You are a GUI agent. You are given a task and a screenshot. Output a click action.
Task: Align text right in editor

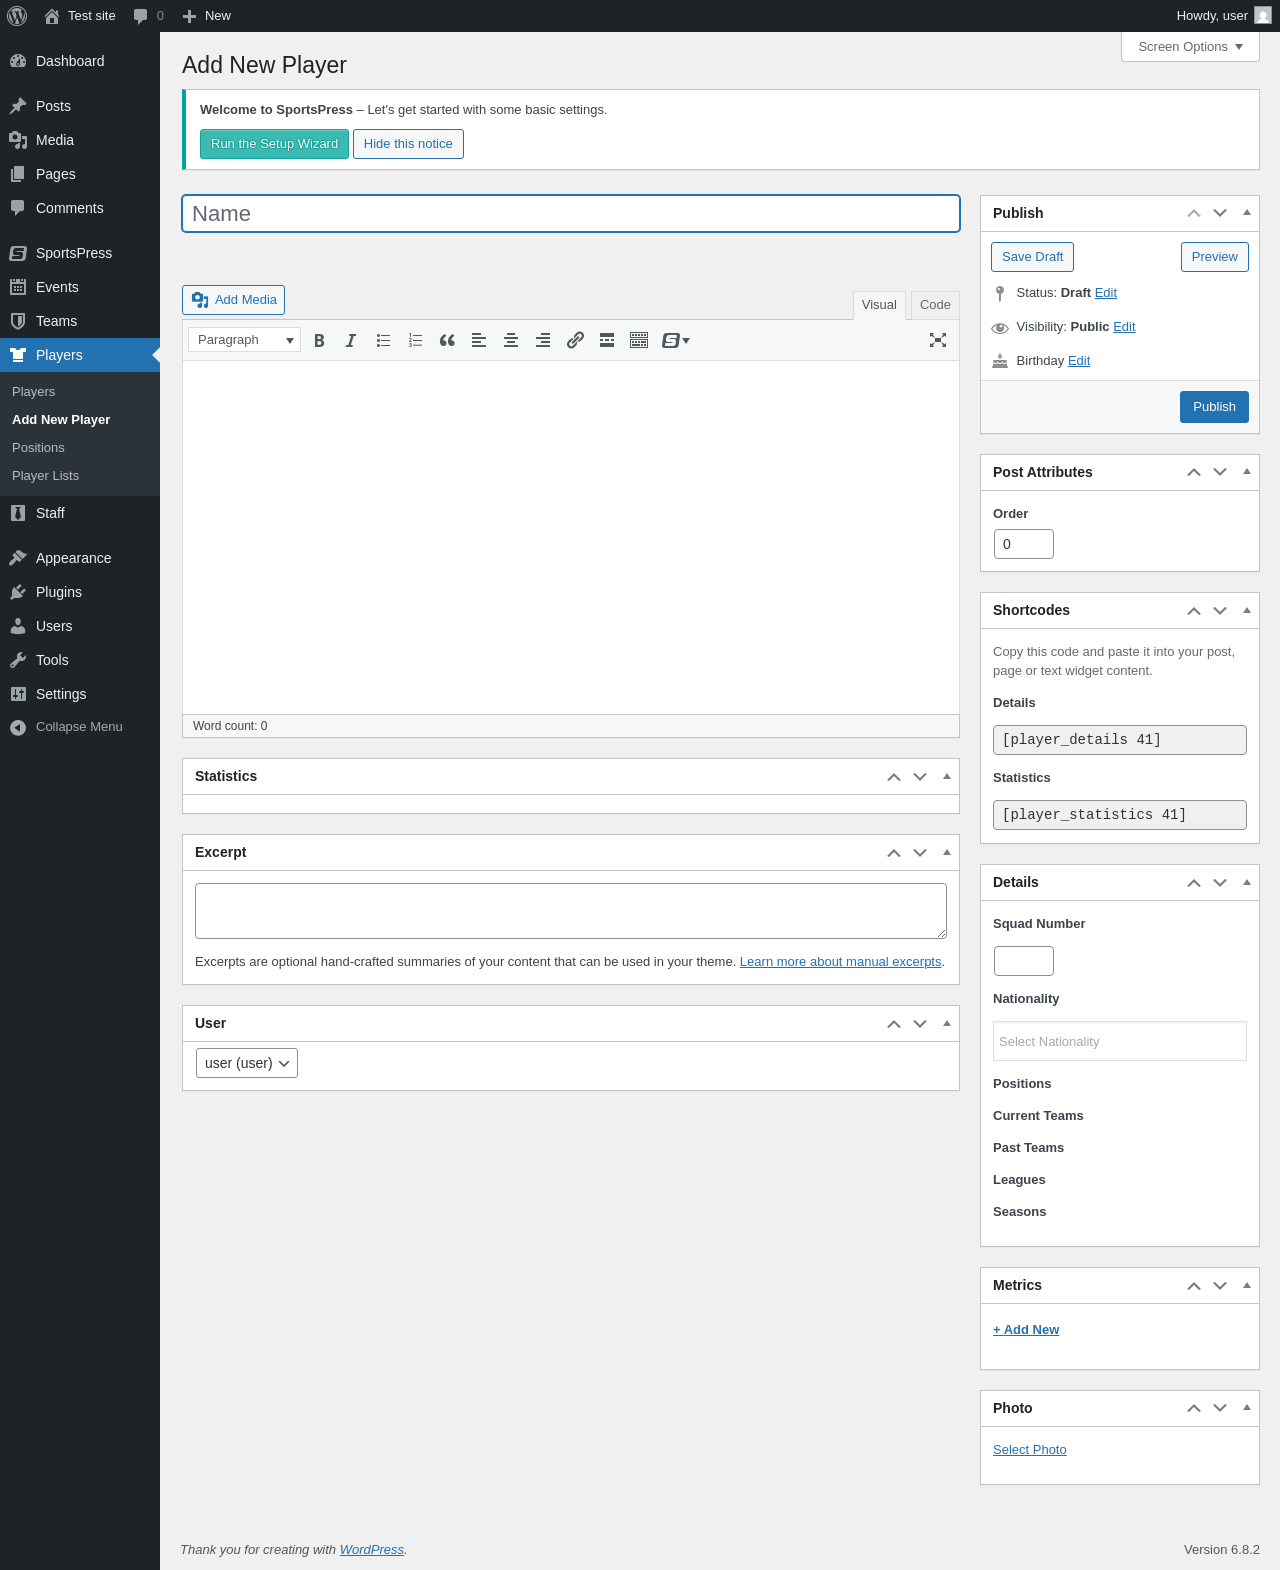(x=543, y=341)
